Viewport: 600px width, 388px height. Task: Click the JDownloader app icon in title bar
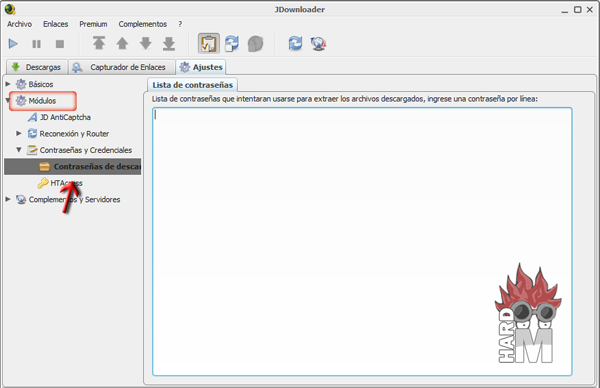coord(10,9)
